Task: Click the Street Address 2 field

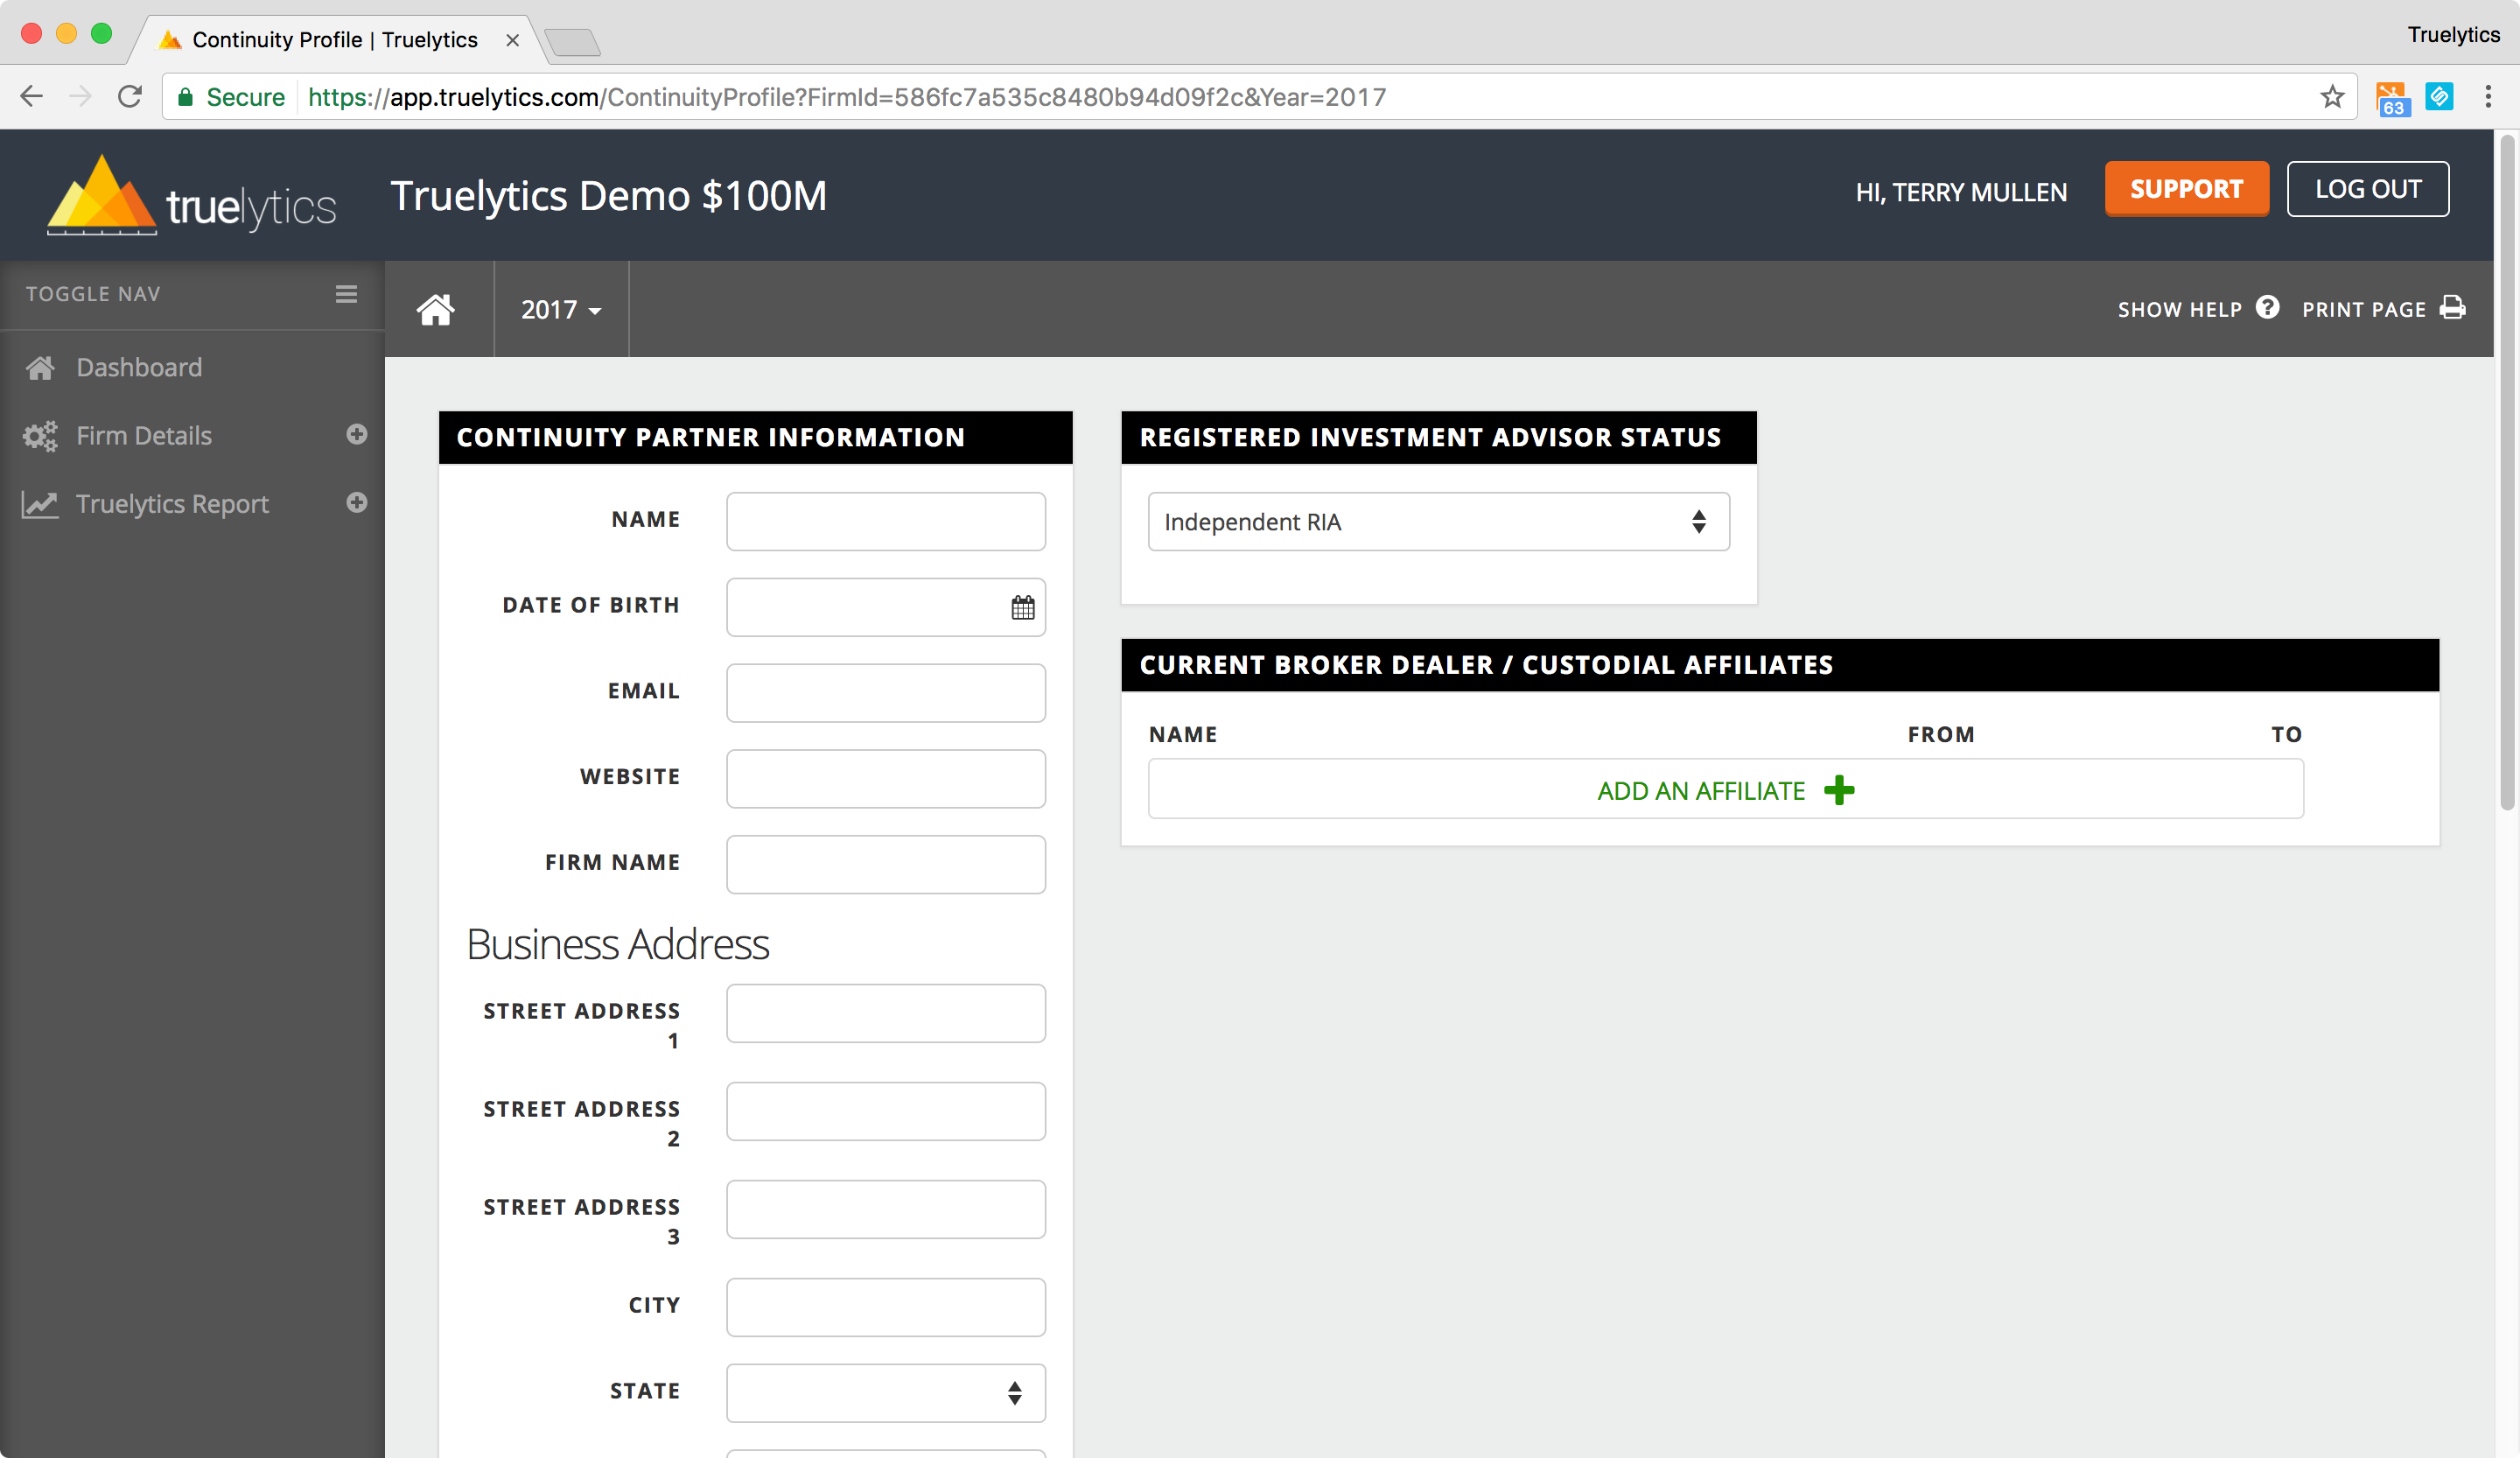Action: 885,1111
